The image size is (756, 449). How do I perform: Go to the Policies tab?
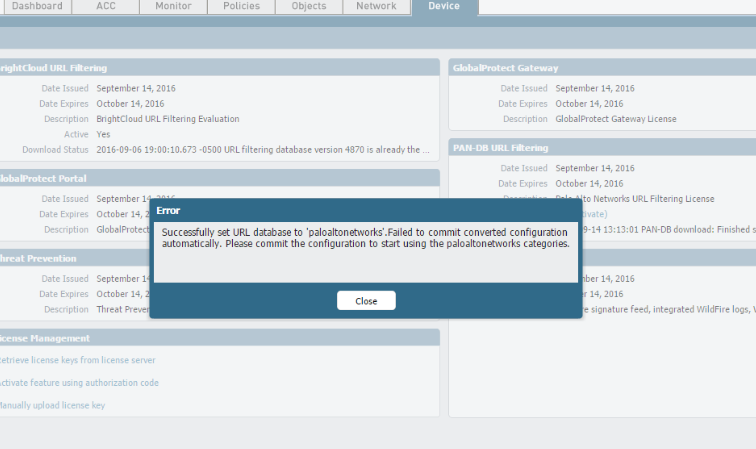pos(241,6)
